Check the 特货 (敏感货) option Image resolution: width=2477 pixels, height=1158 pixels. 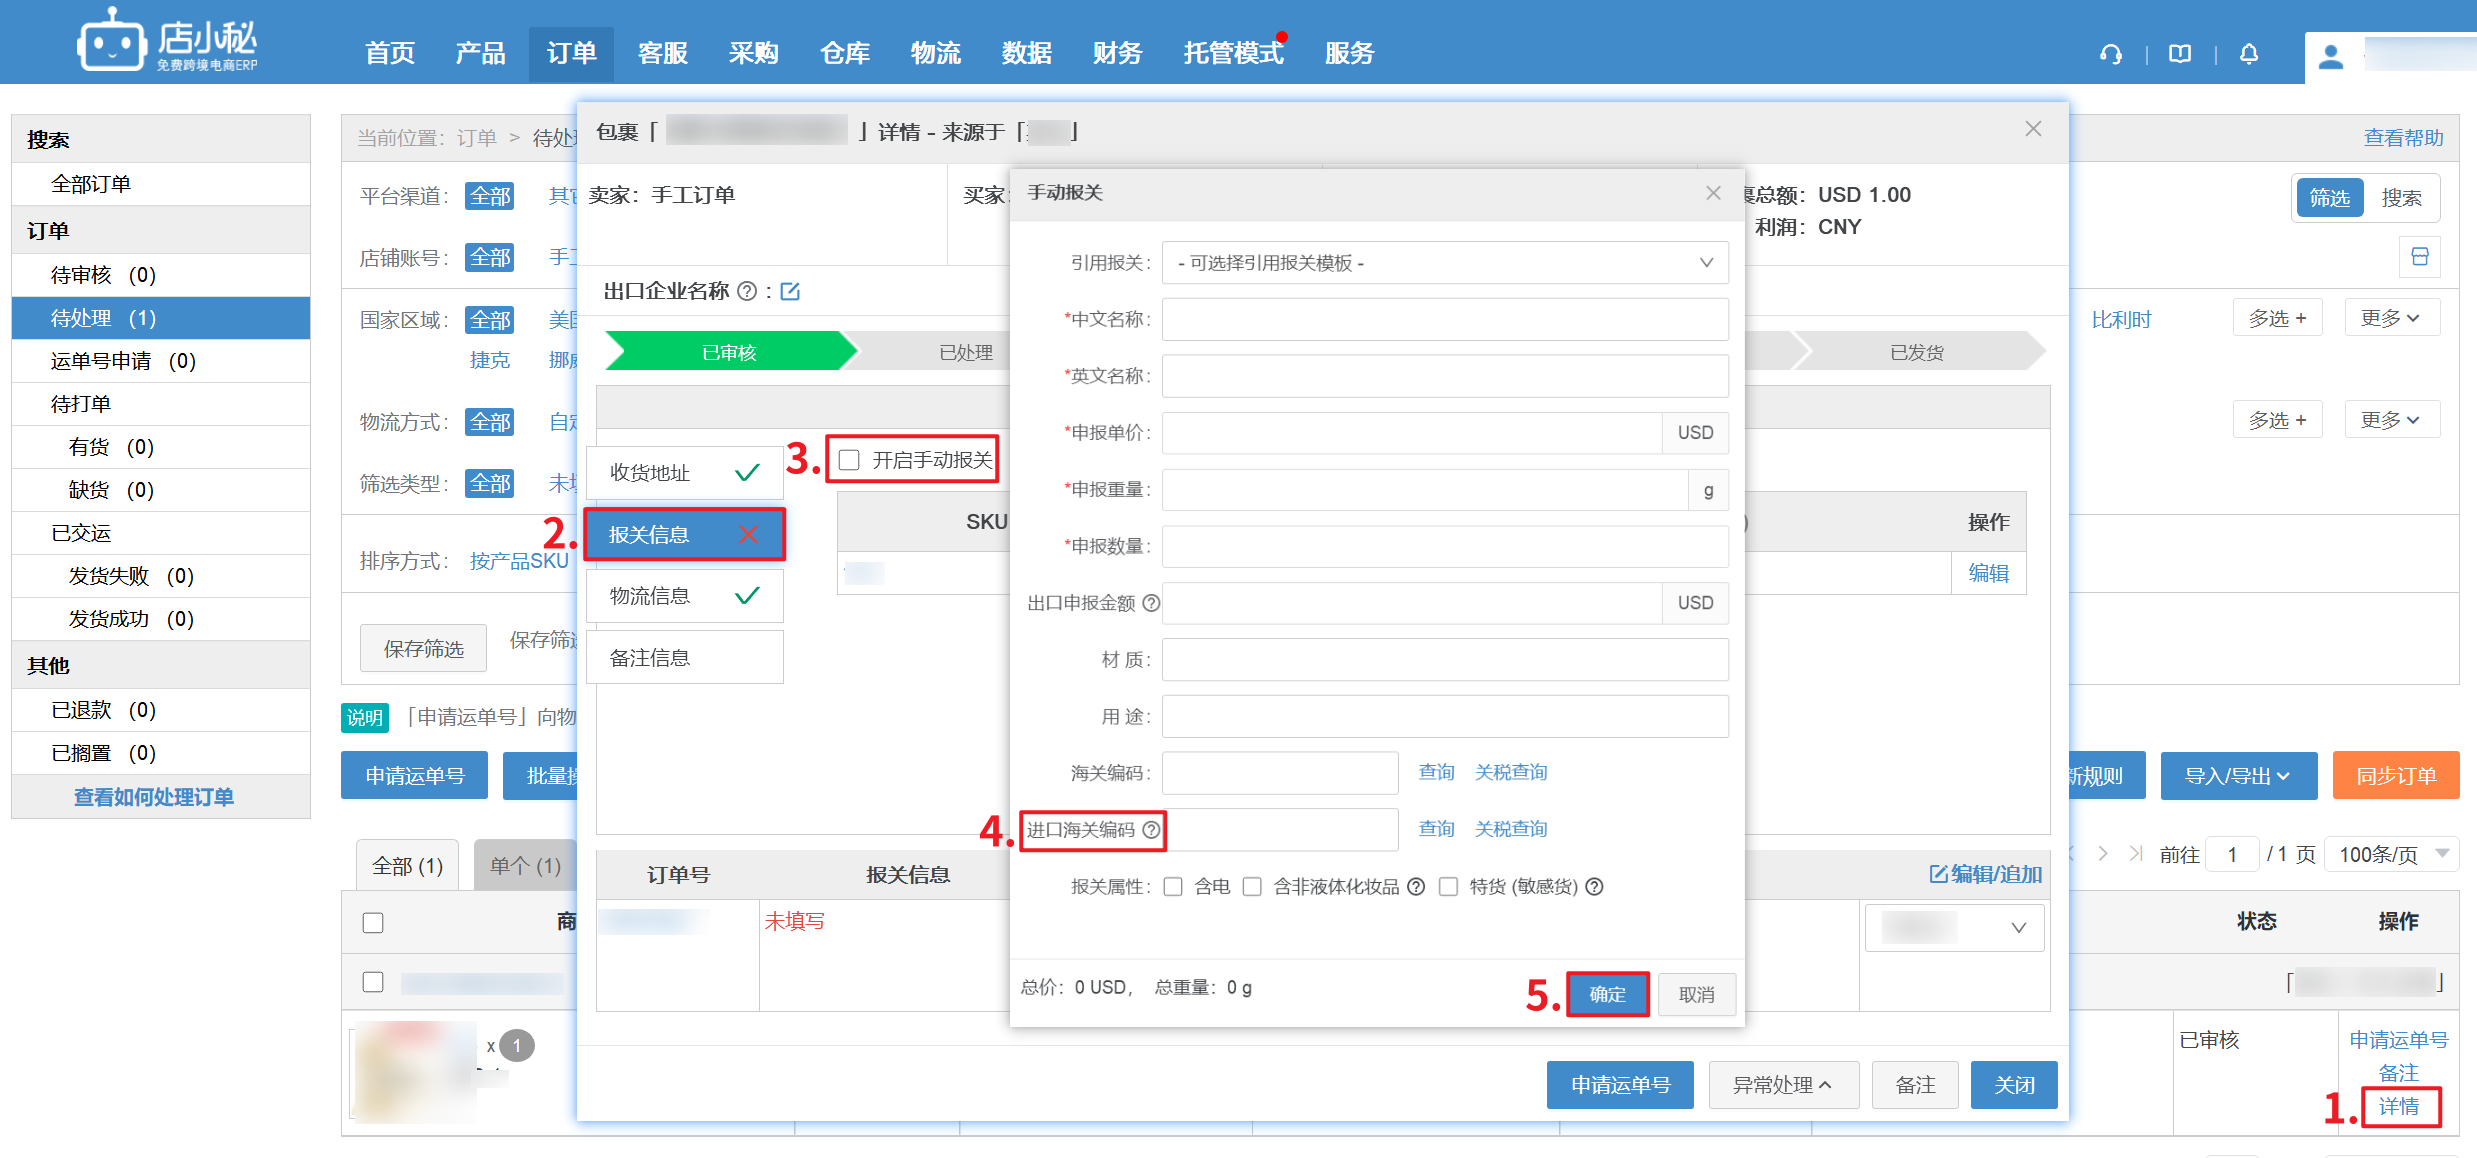(x=1448, y=887)
